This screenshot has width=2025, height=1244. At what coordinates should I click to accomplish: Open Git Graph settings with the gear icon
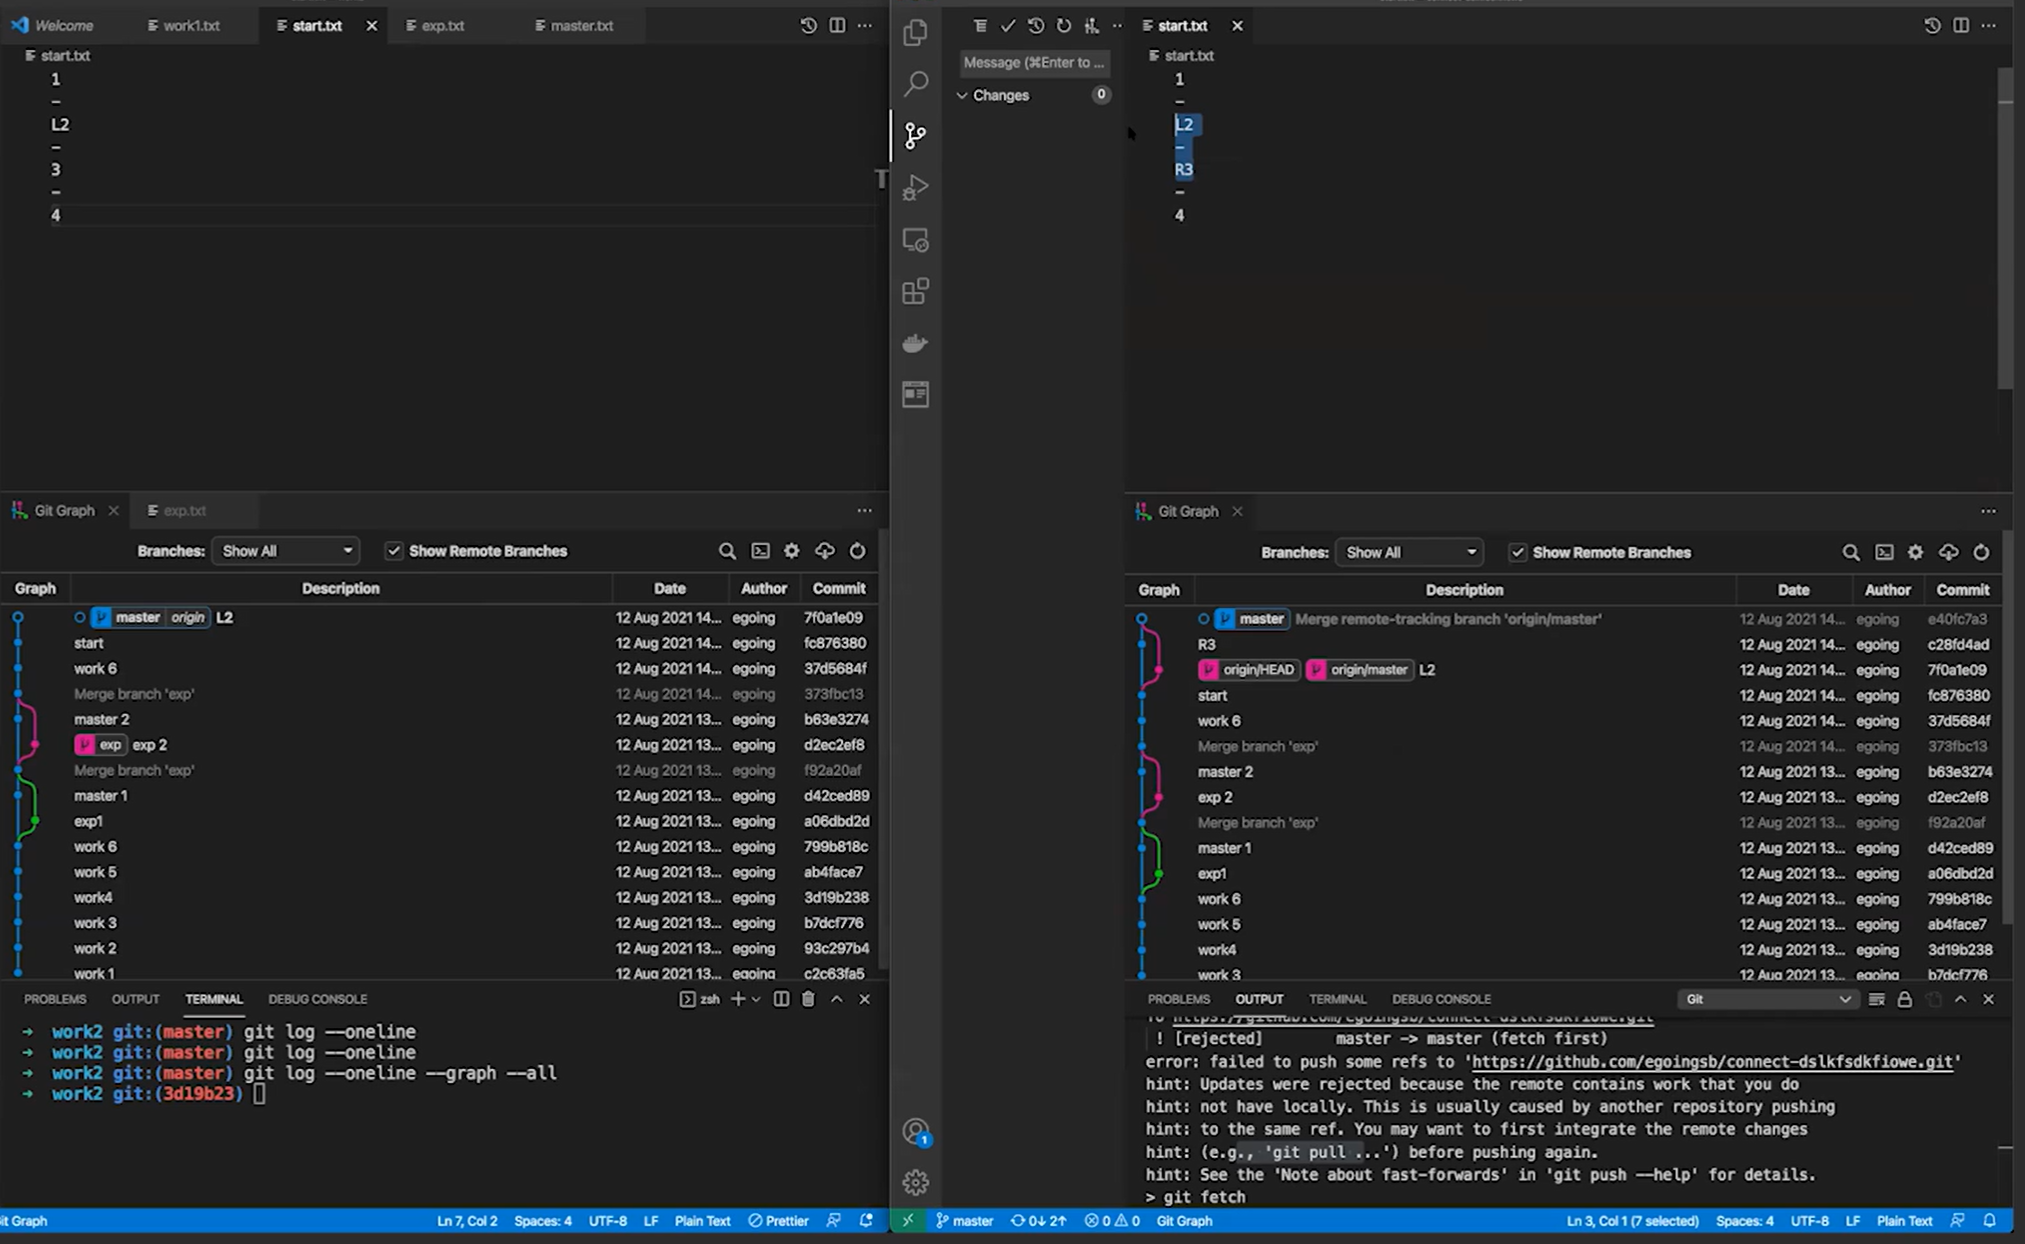(791, 550)
